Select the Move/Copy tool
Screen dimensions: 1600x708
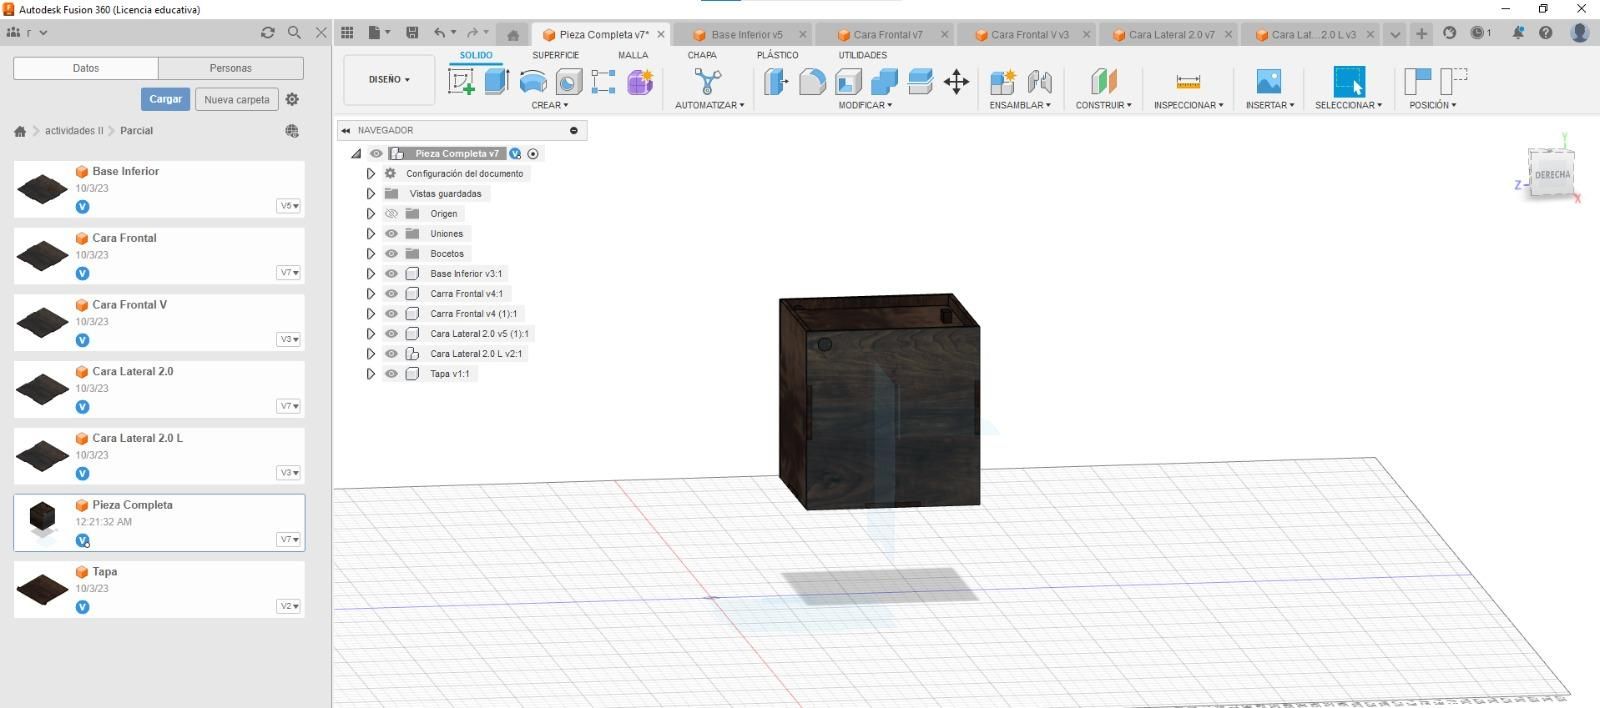(956, 81)
